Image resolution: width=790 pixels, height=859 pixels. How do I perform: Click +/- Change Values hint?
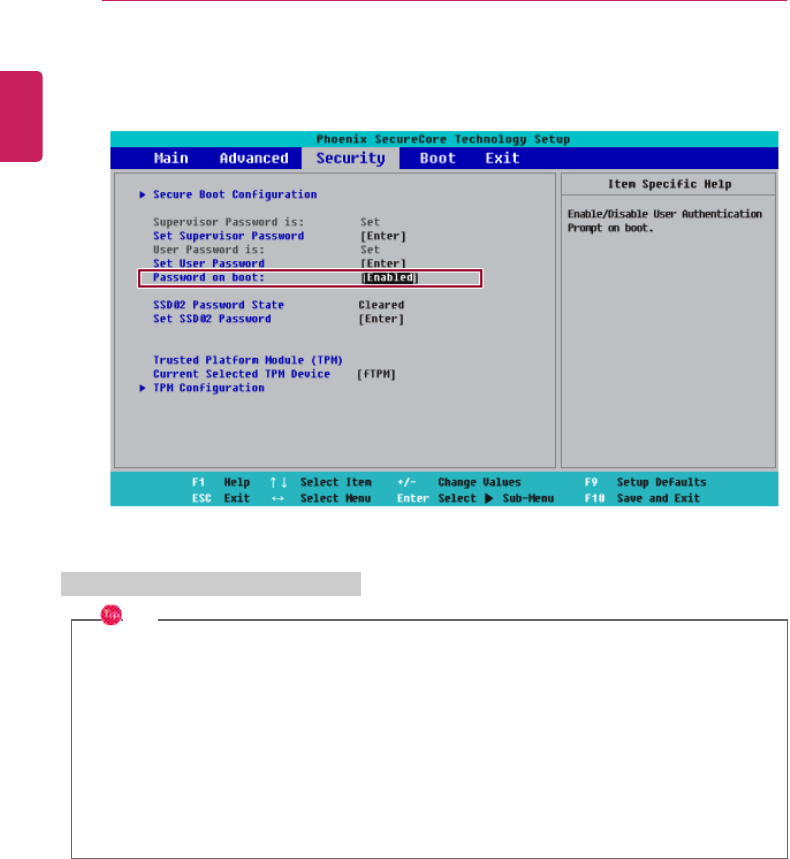[x=459, y=483]
